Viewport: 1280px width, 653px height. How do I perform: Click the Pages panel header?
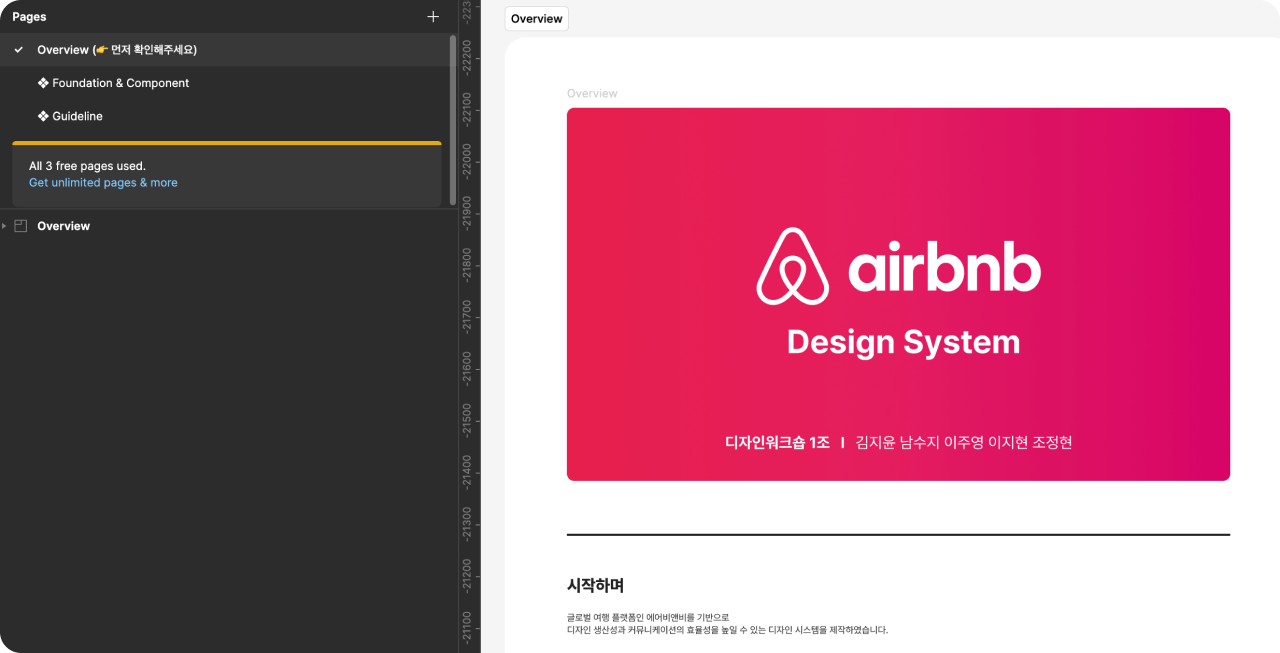29,17
